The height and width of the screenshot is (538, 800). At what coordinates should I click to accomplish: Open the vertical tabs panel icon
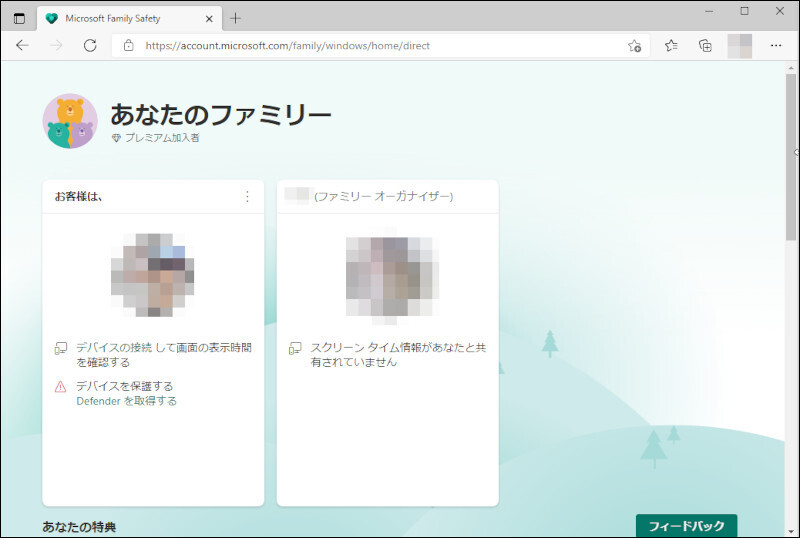(19, 19)
